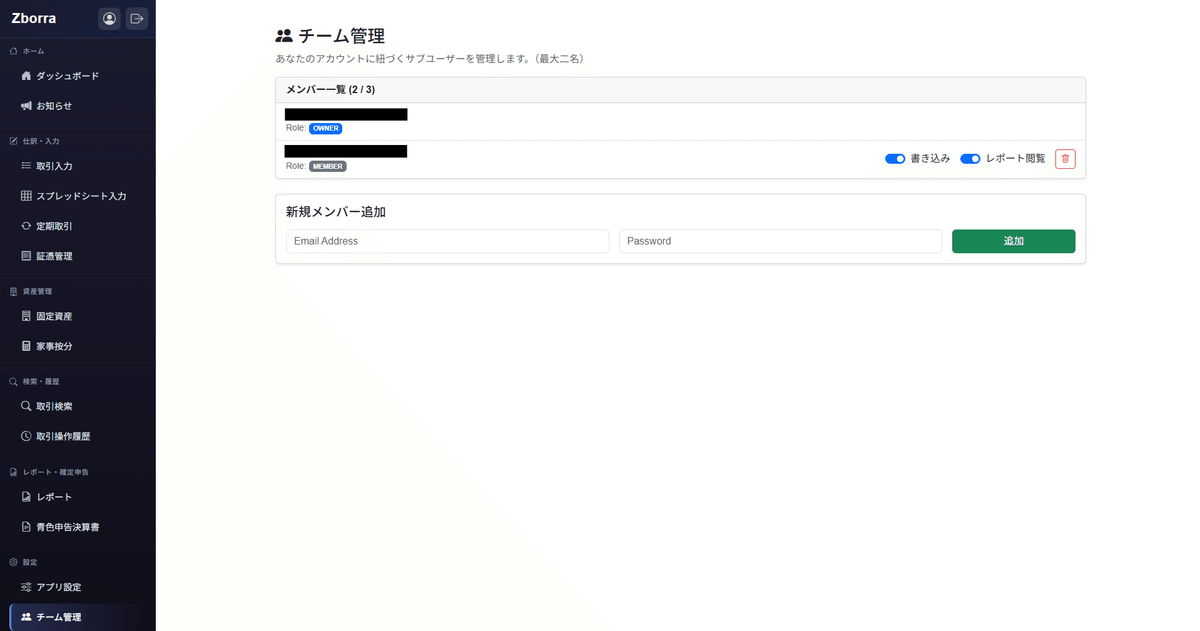Click the Zborra logo link
Screen dimensions: 1200x631
tap(33, 17)
